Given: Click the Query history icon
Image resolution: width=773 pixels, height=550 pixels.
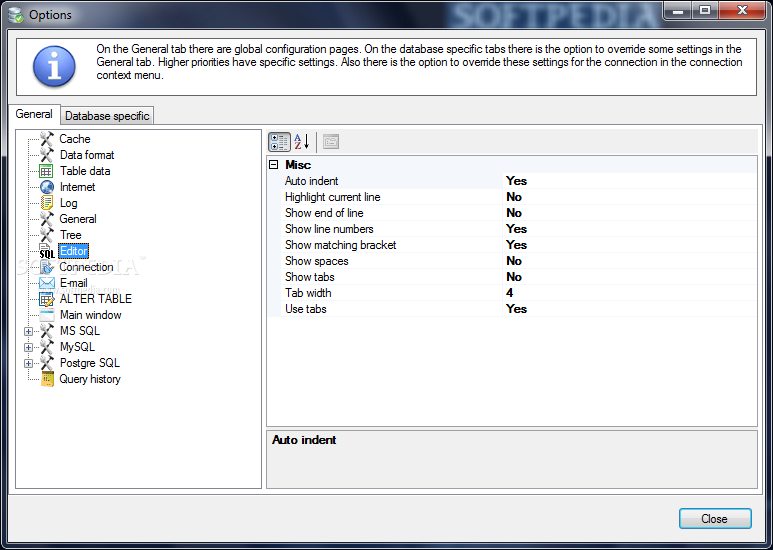Looking at the screenshot, I should pos(47,379).
